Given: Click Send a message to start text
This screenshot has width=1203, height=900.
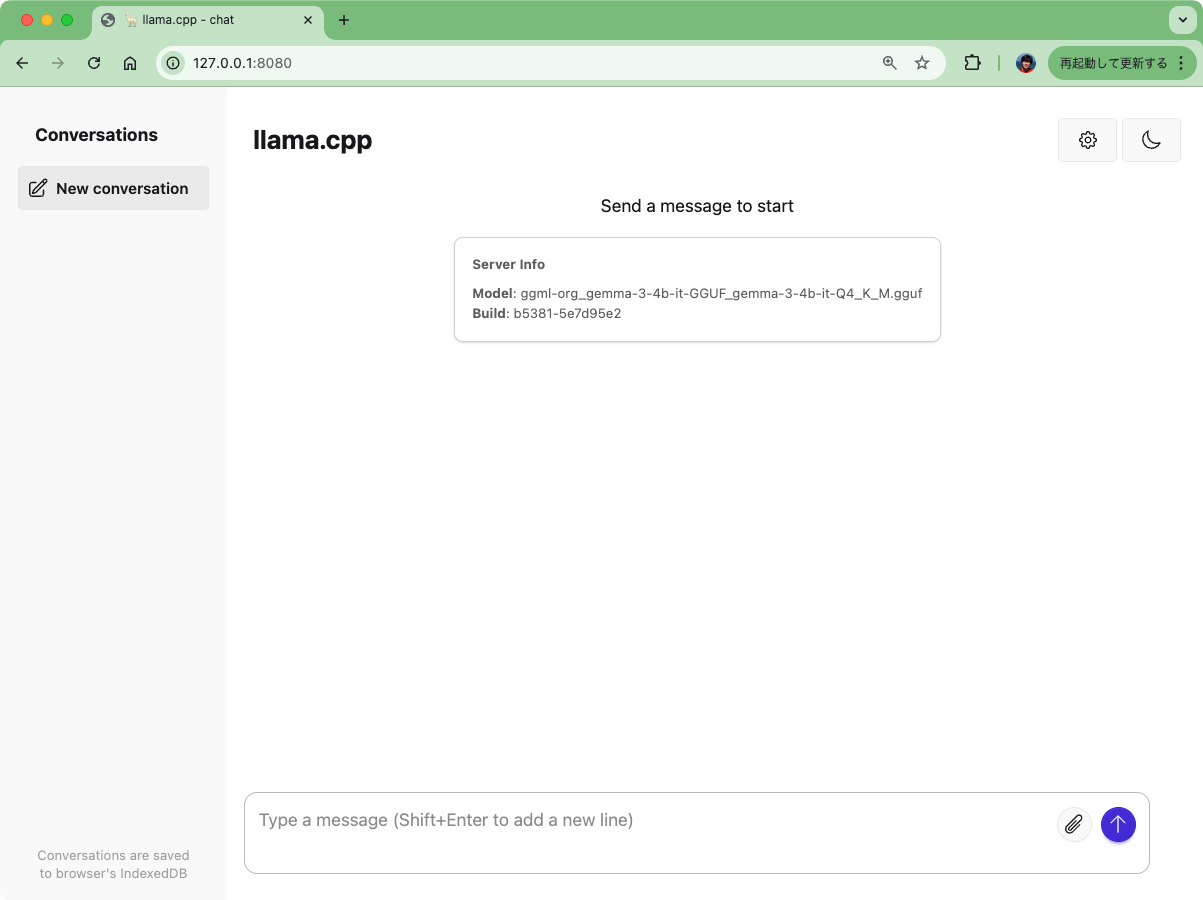Looking at the screenshot, I should coord(697,206).
